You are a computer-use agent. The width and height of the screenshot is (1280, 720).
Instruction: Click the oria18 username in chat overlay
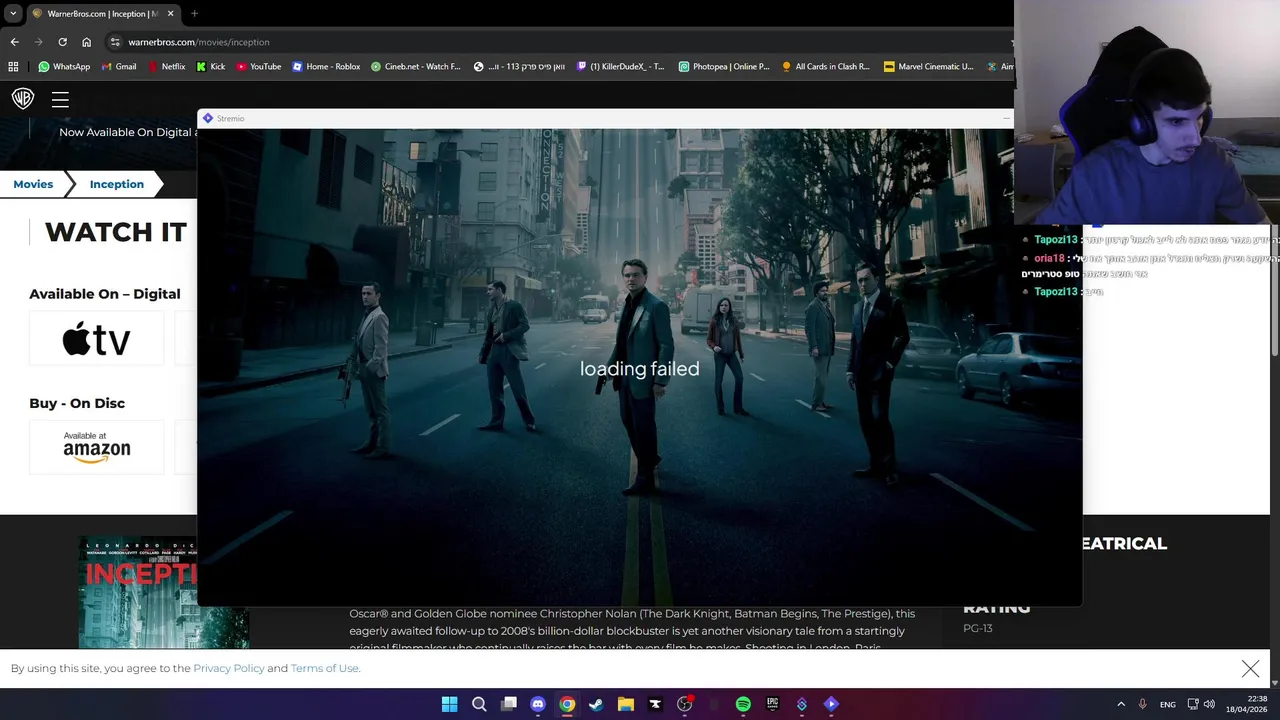pyautogui.click(x=1049, y=258)
